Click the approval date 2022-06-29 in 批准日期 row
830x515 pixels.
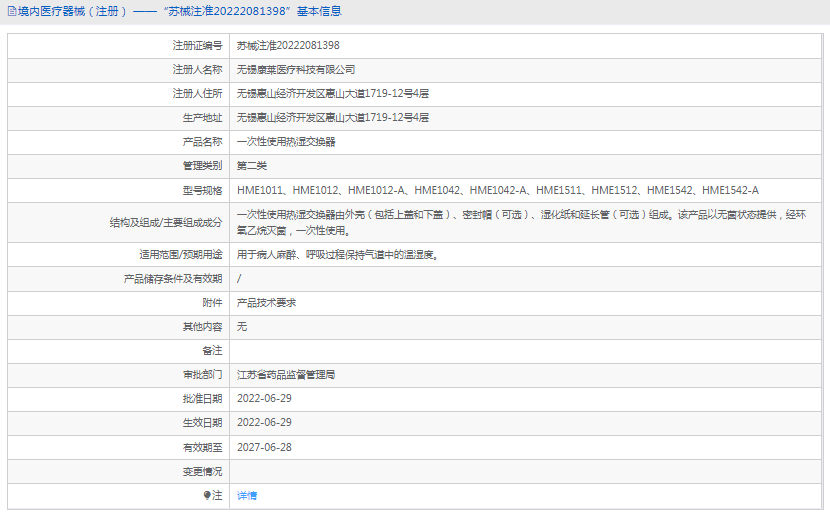coord(264,399)
